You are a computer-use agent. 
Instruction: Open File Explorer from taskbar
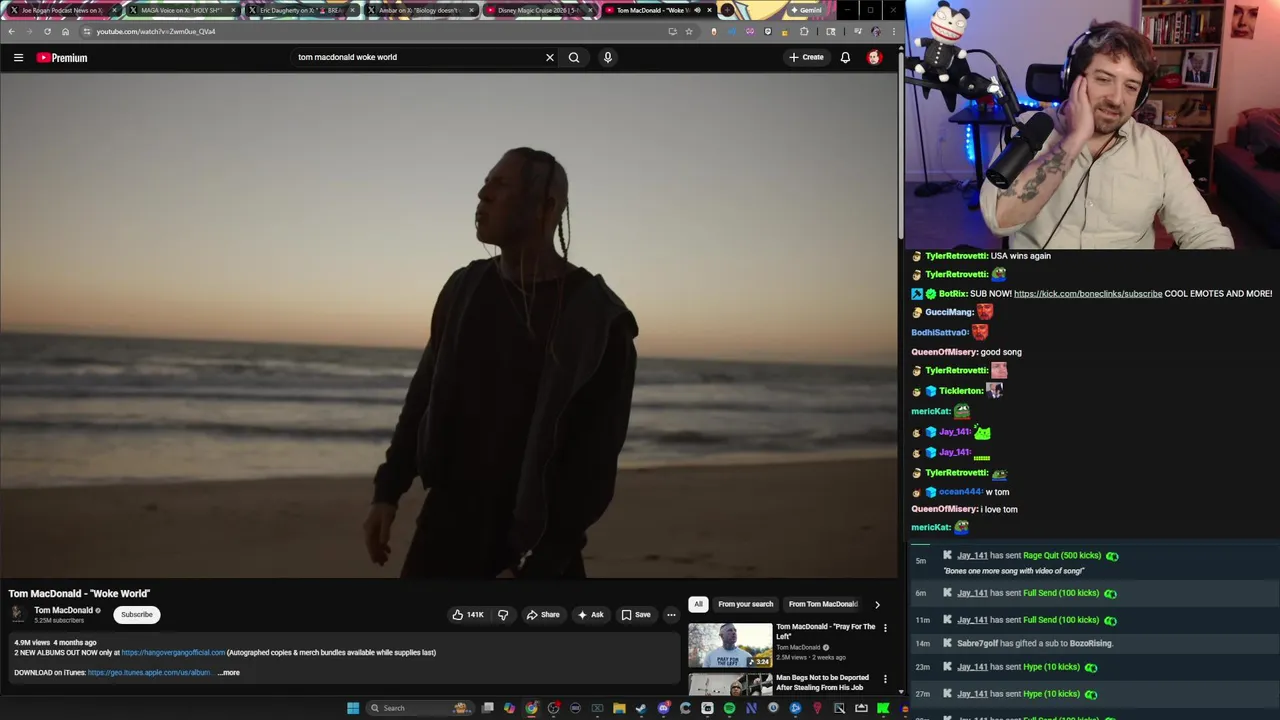point(619,708)
